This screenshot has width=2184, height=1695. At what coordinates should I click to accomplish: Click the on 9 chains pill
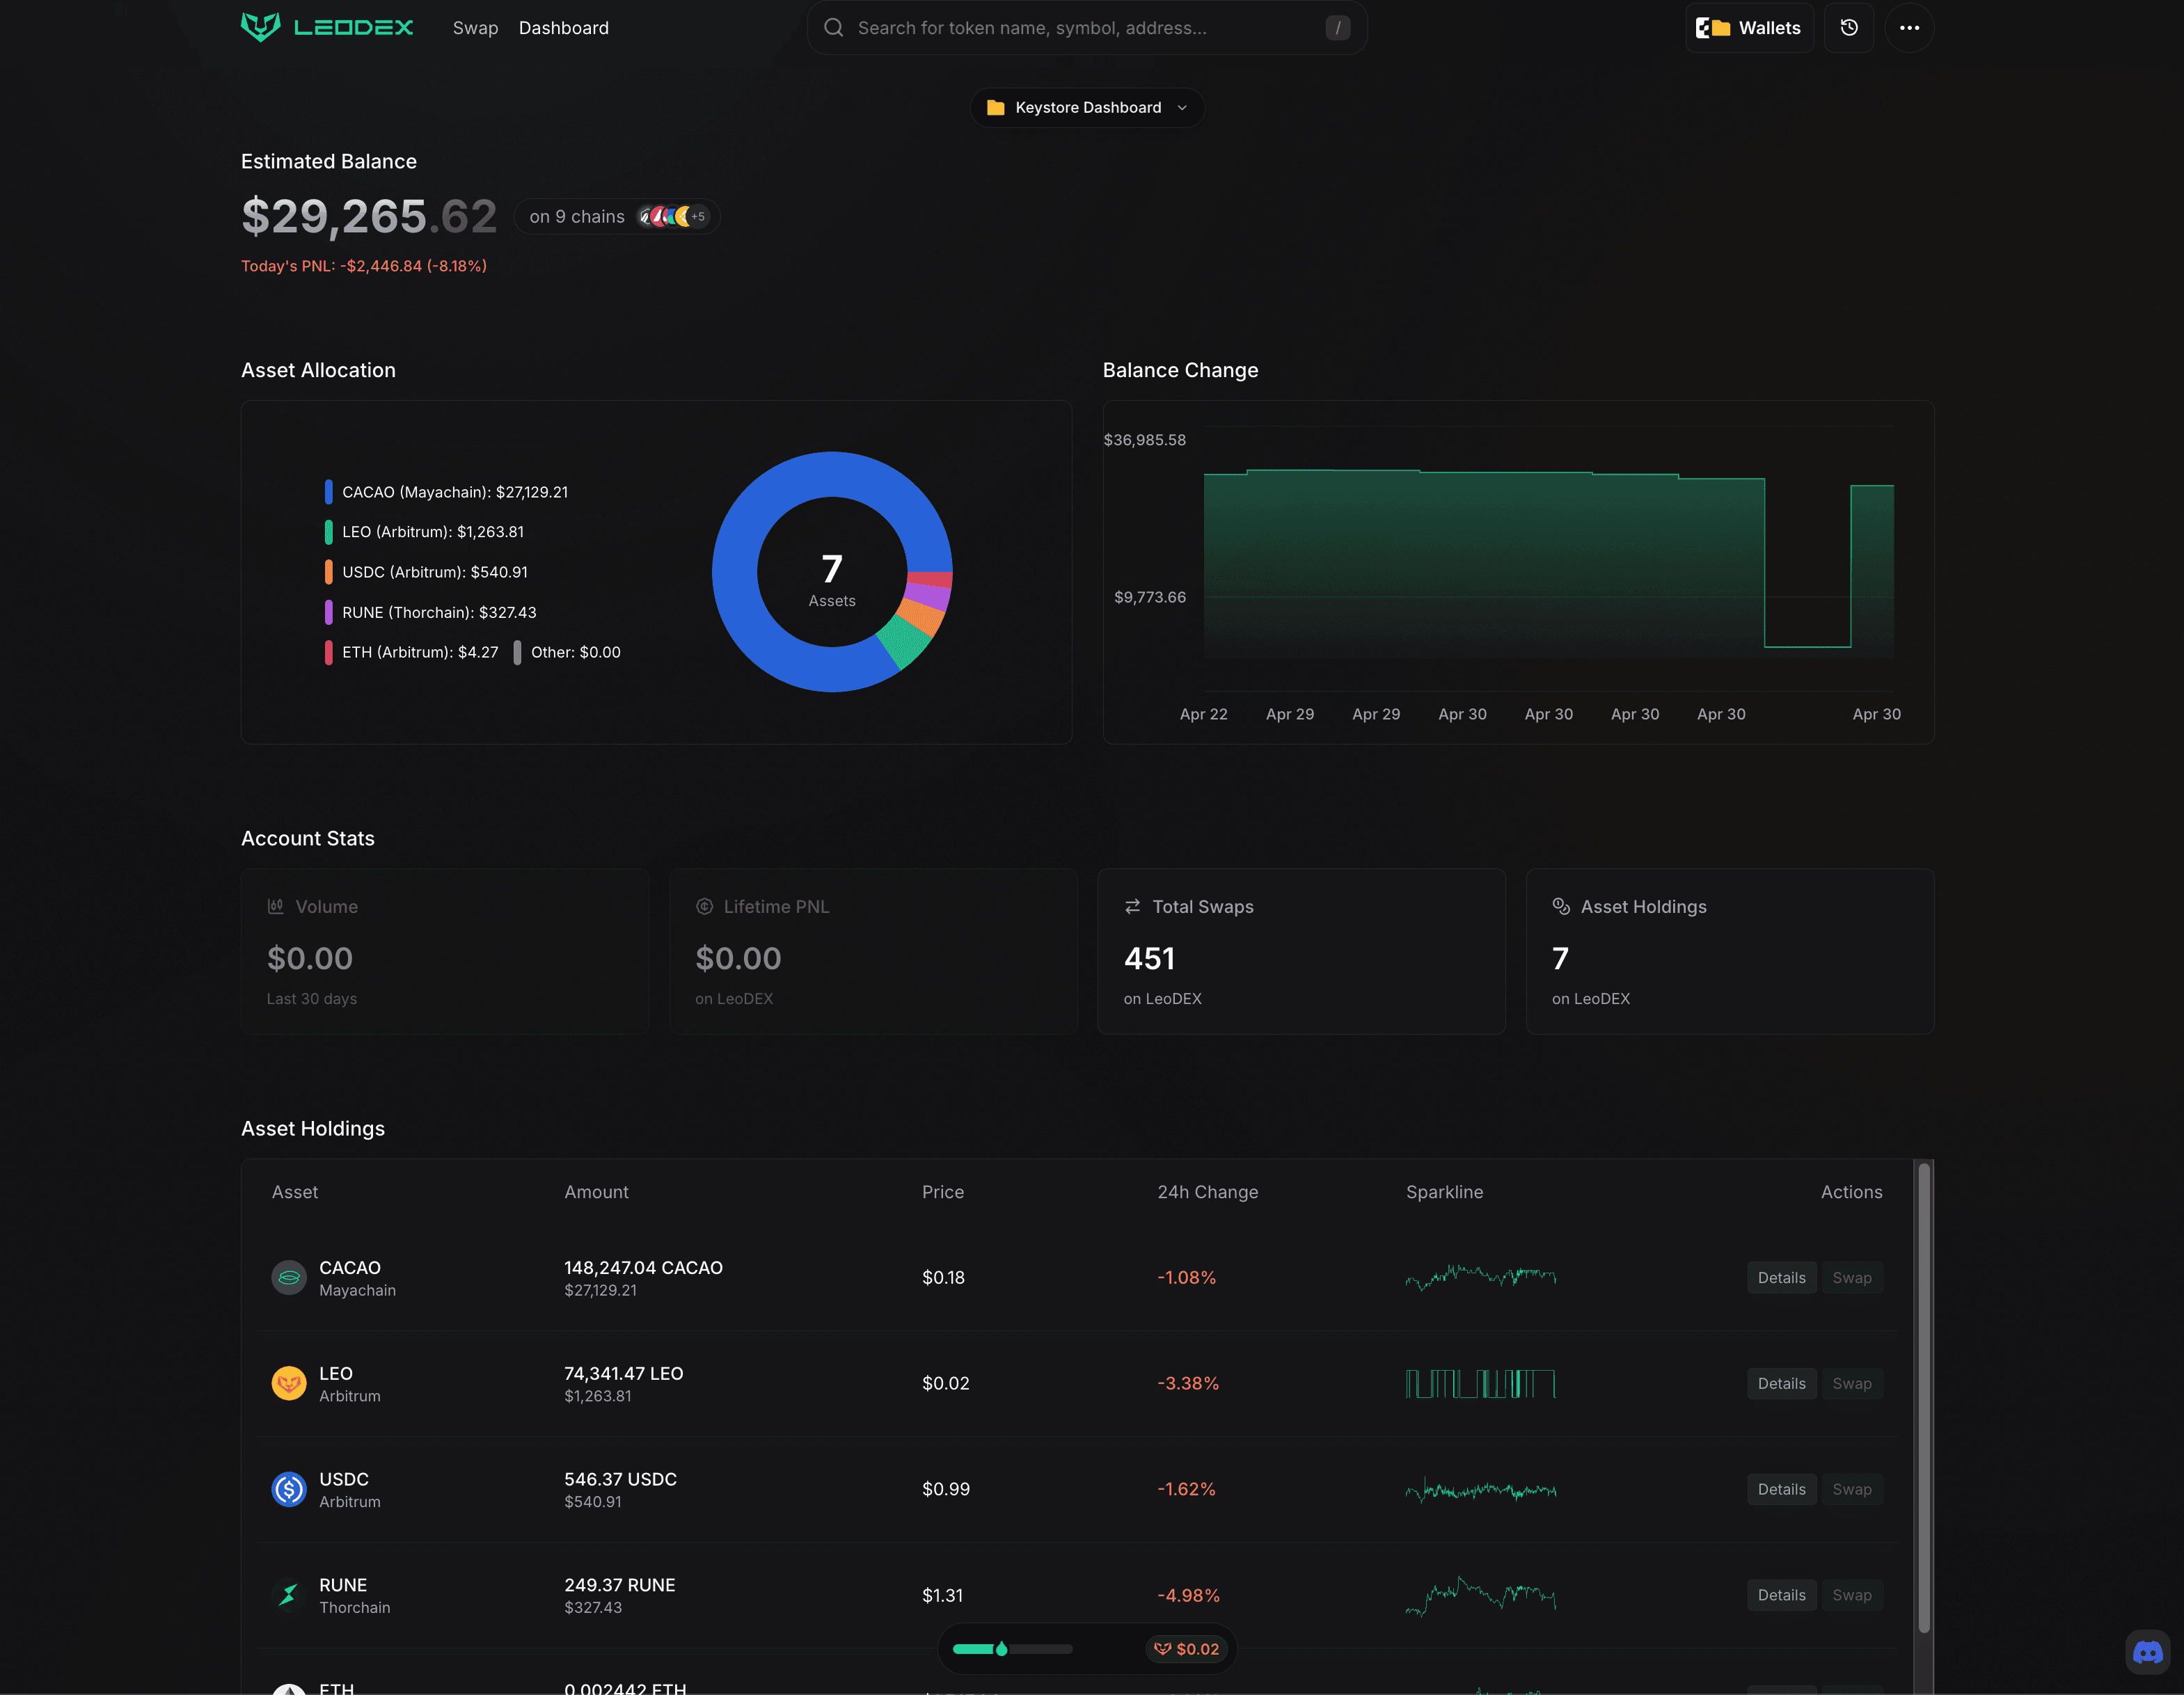click(x=617, y=216)
